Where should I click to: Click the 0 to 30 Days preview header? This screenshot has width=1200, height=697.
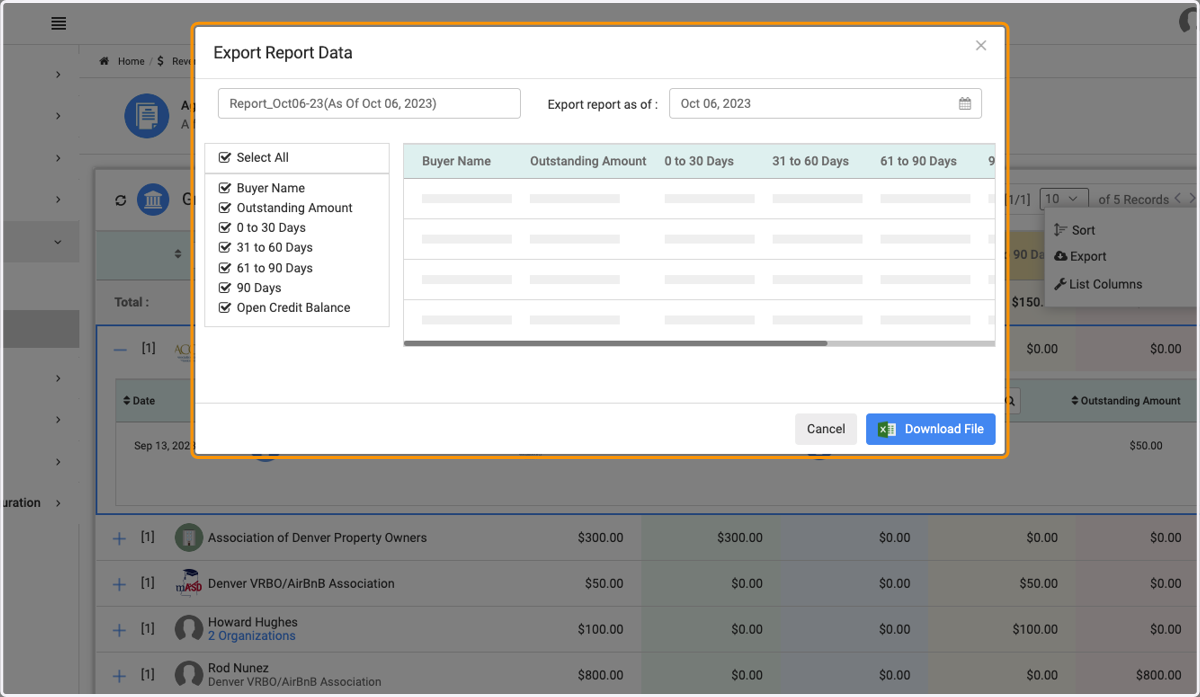[699, 161]
